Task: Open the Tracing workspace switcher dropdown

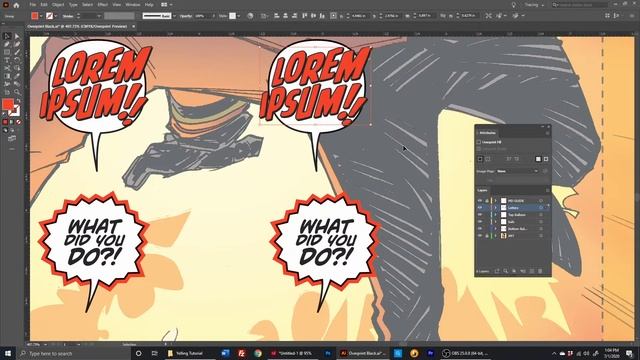Action: 534,5
